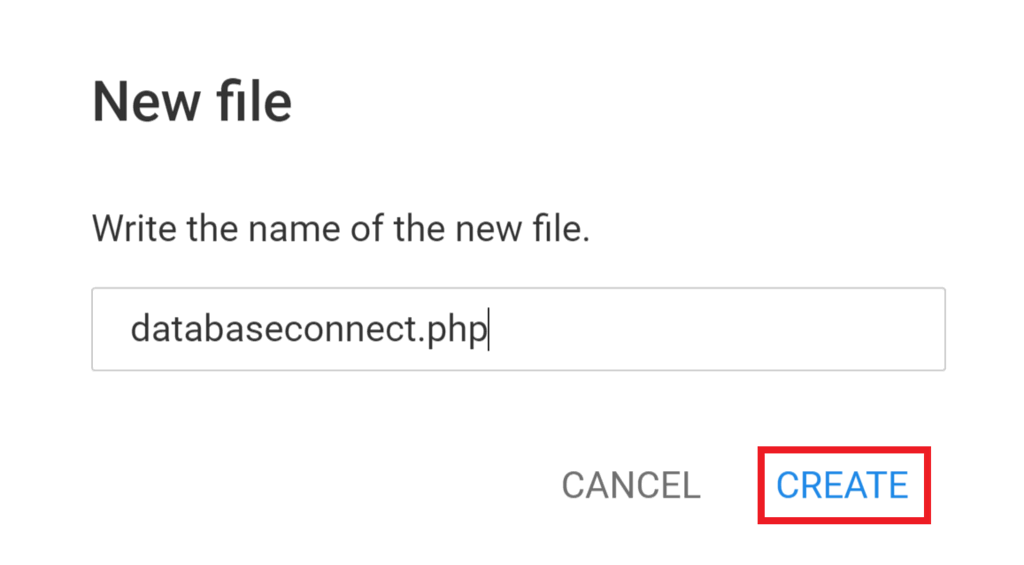Click the word 'connect' in the filename

click(350, 329)
